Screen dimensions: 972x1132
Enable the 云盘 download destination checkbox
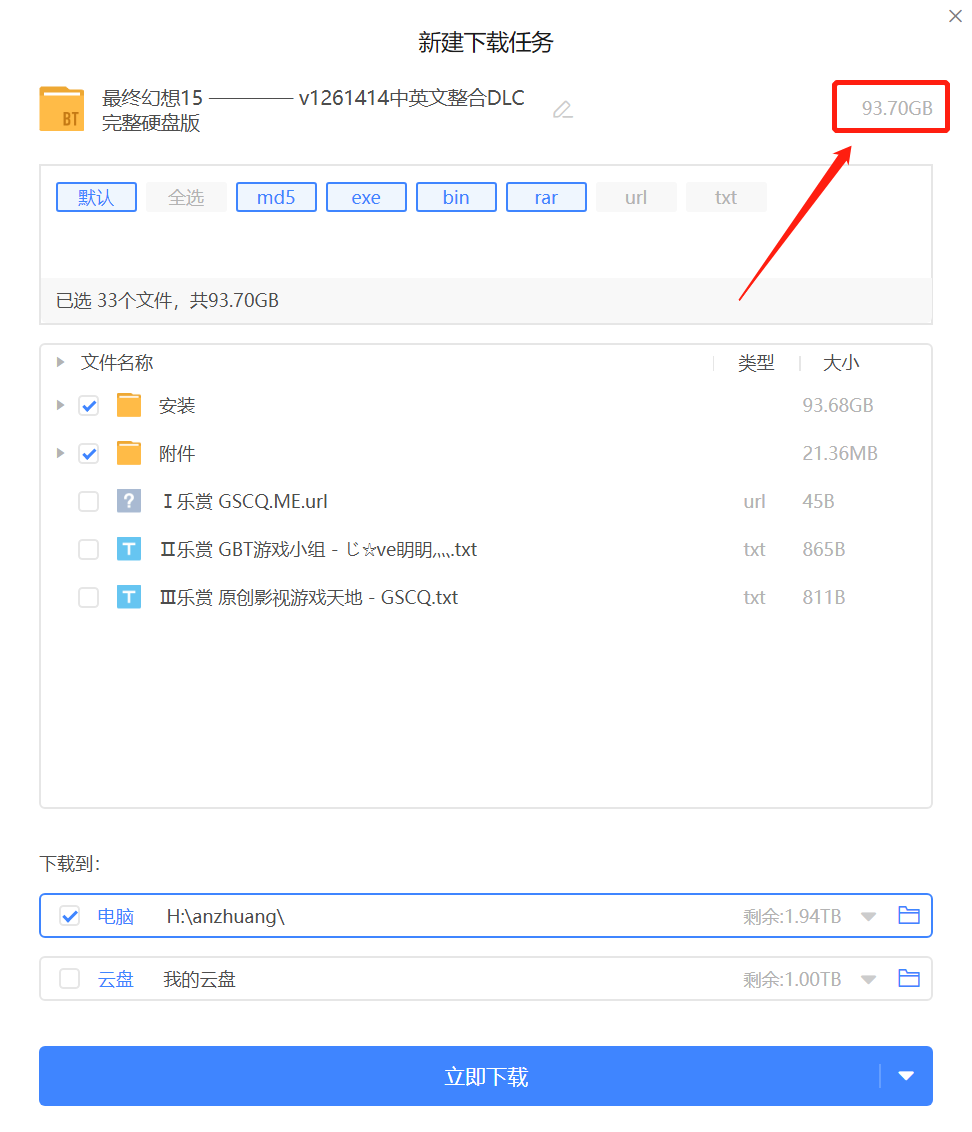pos(70,979)
